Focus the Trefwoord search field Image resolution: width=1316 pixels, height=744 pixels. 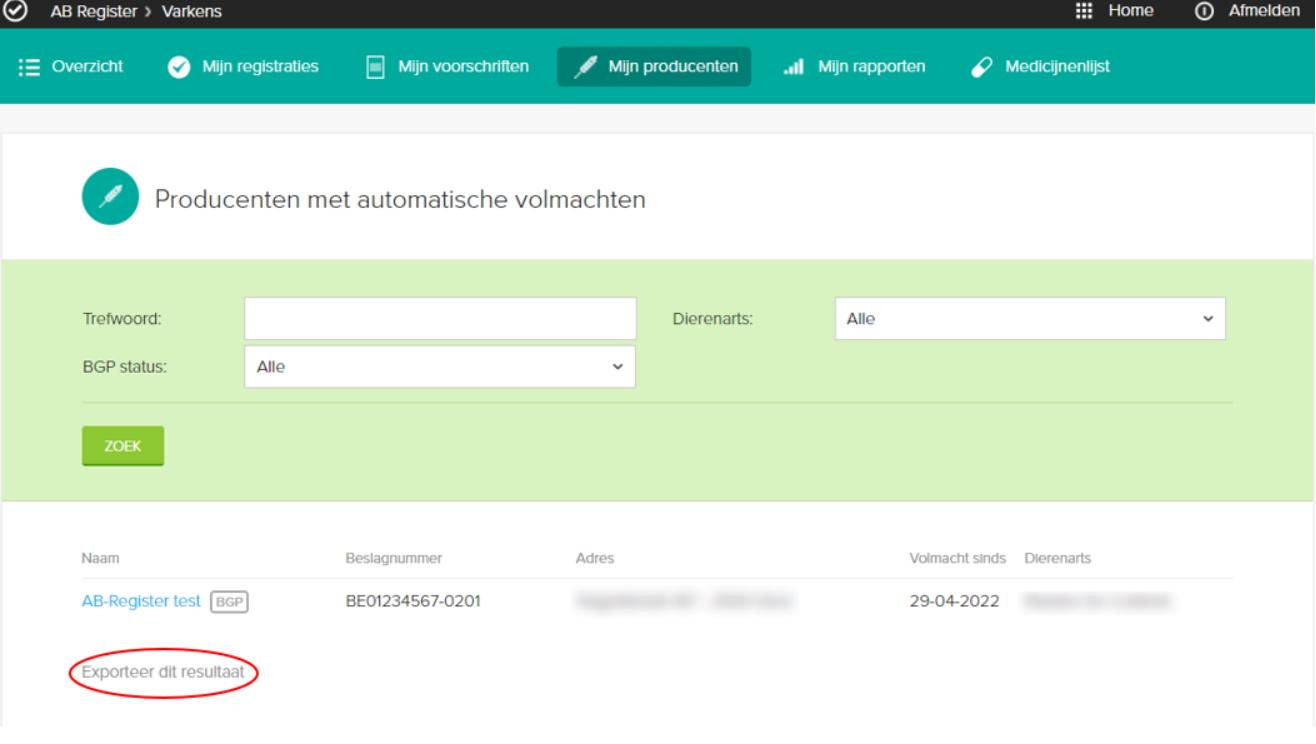click(439, 319)
